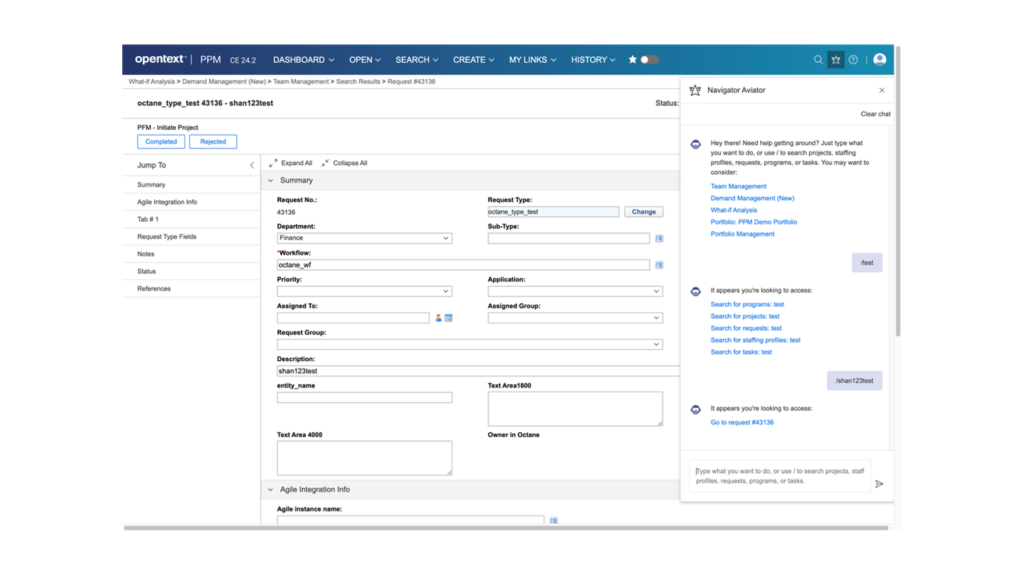Open the Help question mark icon

point(853,60)
